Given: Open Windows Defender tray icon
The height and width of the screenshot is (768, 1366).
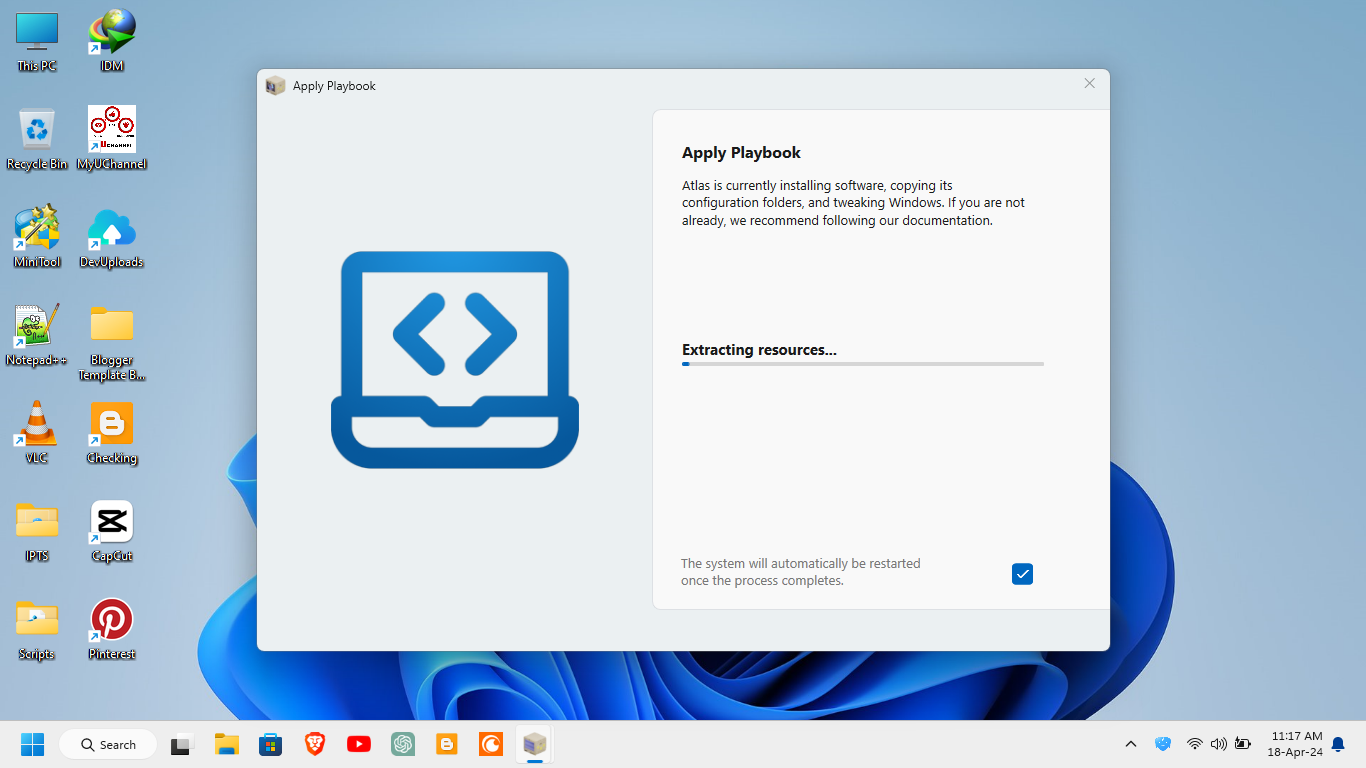Looking at the screenshot, I should coord(1162,744).
